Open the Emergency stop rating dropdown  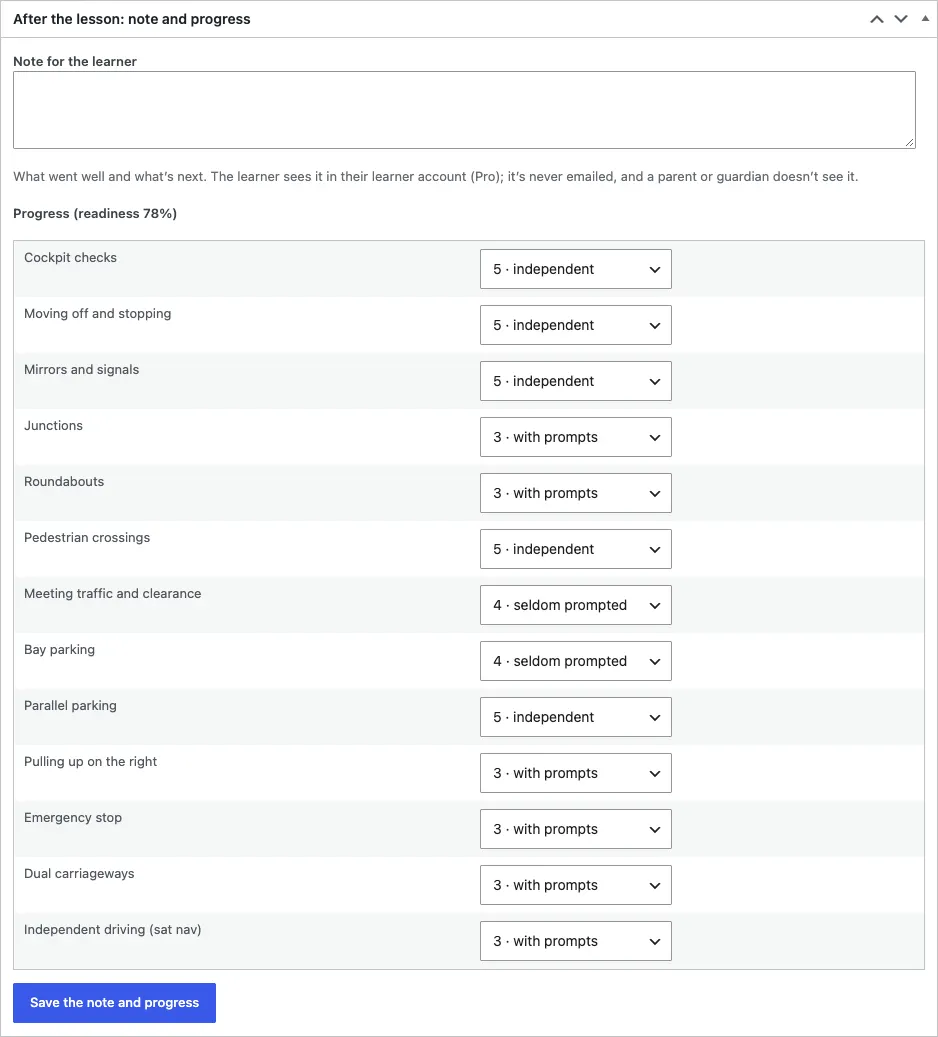point(576,829)
